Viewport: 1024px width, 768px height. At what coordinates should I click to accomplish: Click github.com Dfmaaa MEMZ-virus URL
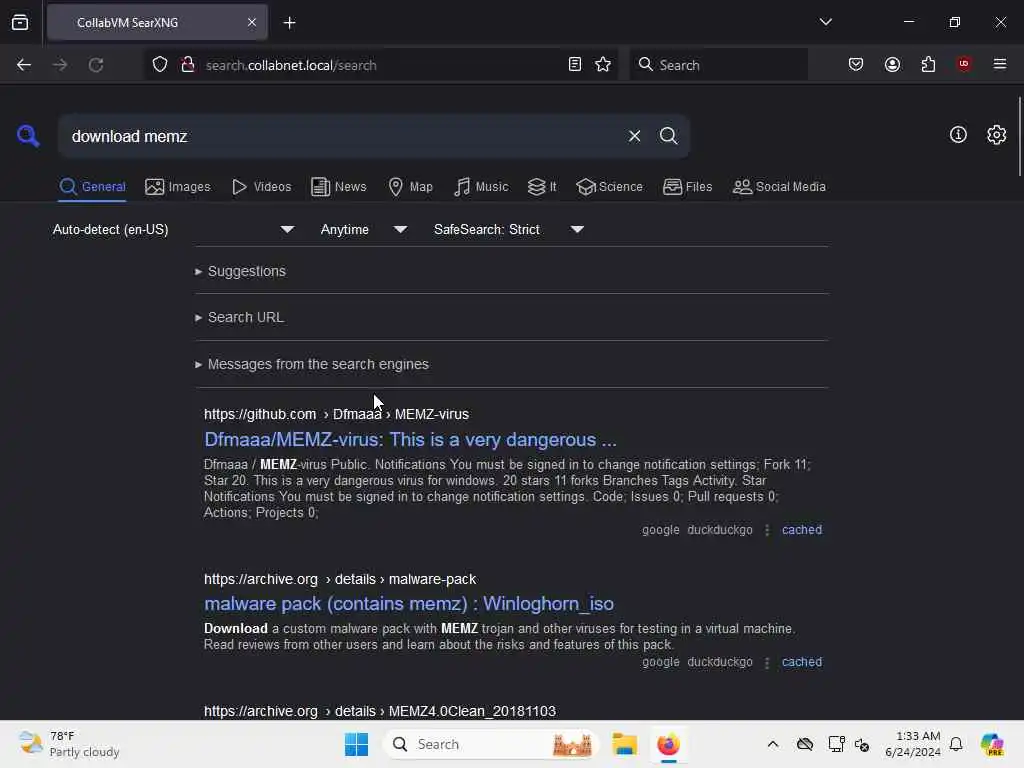(336, 414)
